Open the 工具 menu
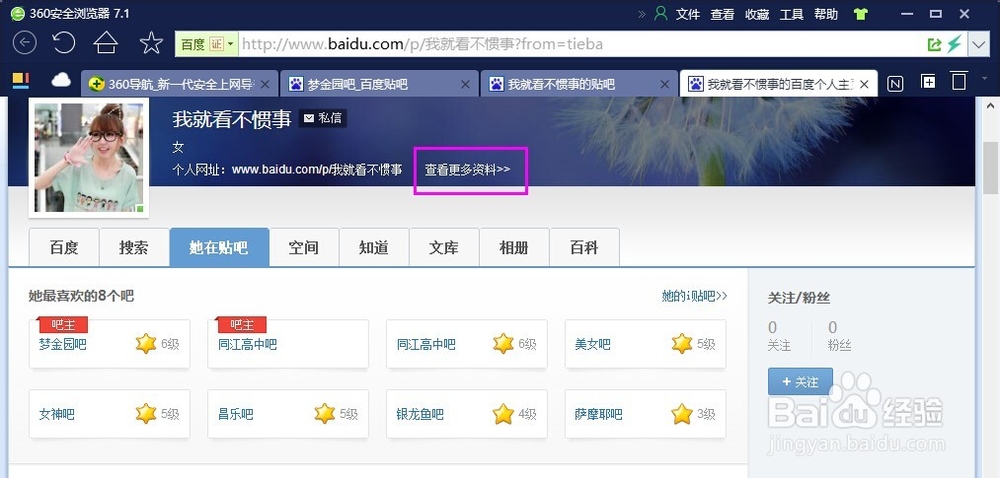This screenshot has width=1000, height=478. coord(791,14)
